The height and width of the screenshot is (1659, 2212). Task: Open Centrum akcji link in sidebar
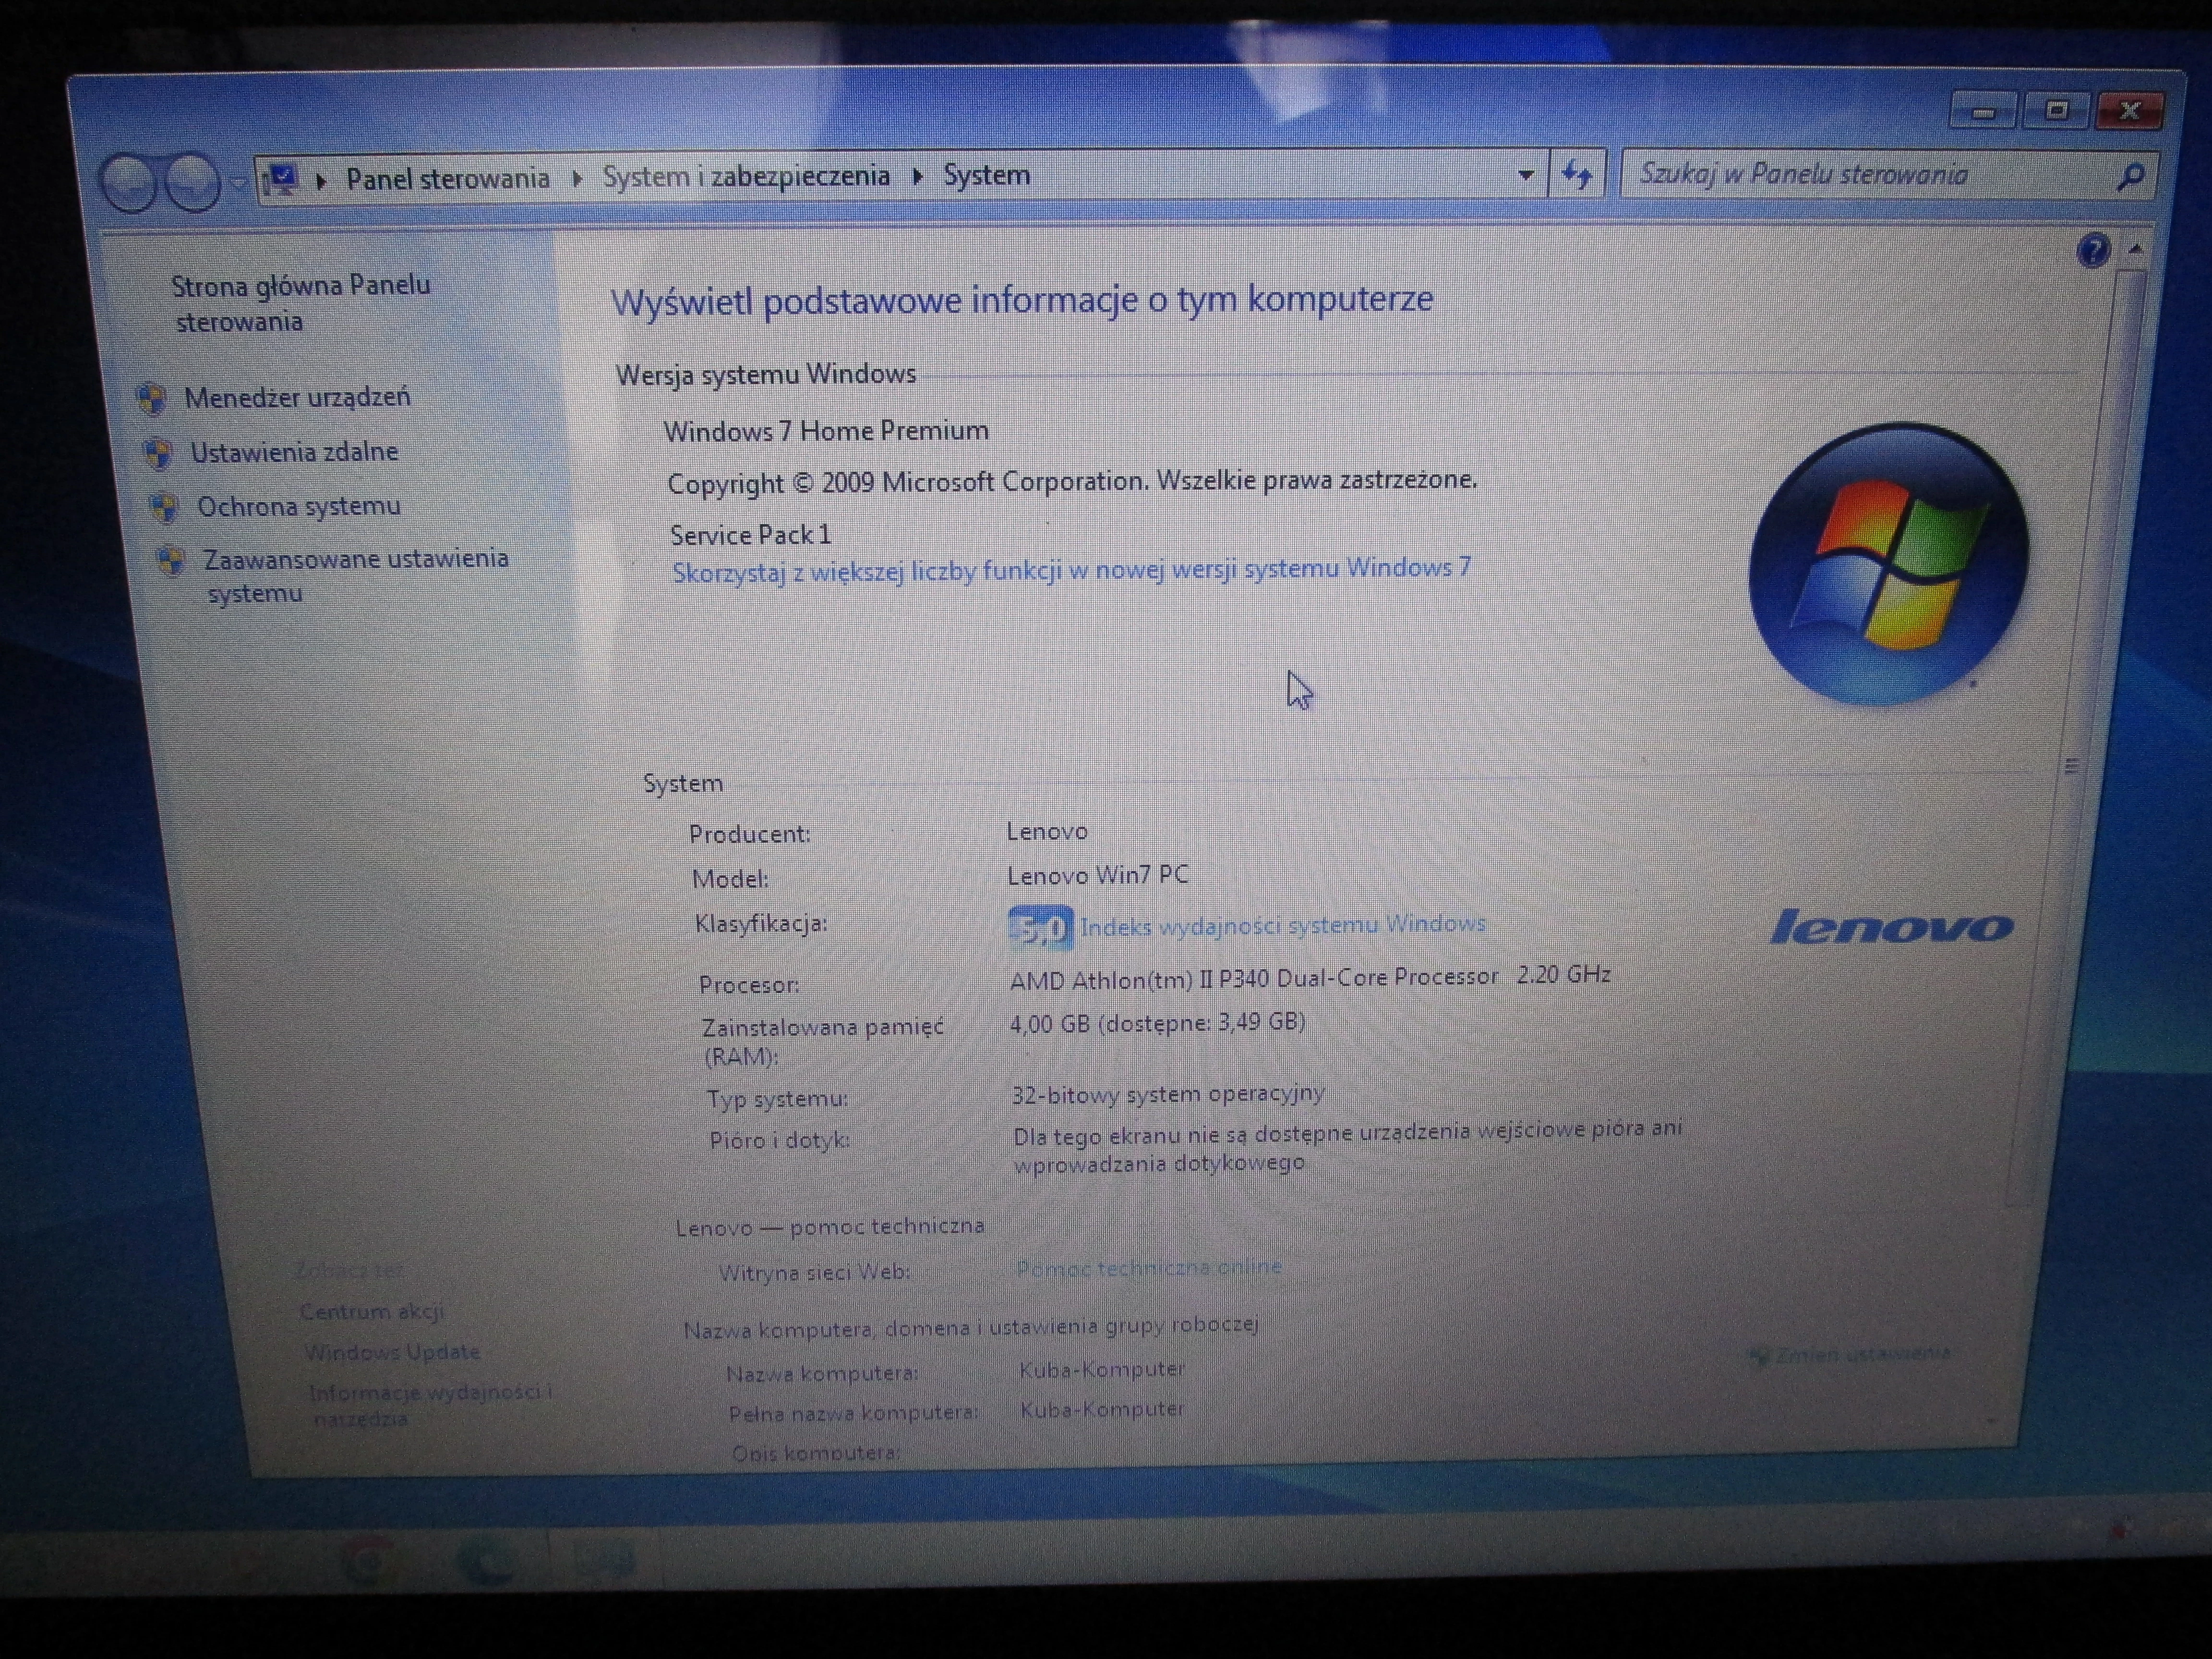372,1311
